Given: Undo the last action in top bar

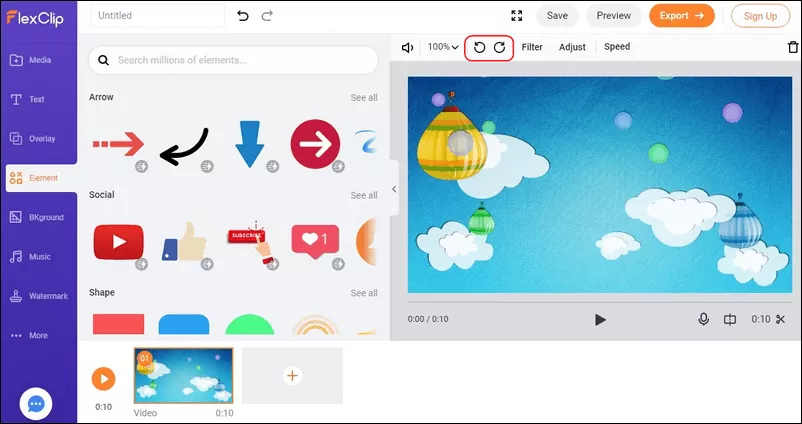Looking at the screenshot, I should [243, 16].
